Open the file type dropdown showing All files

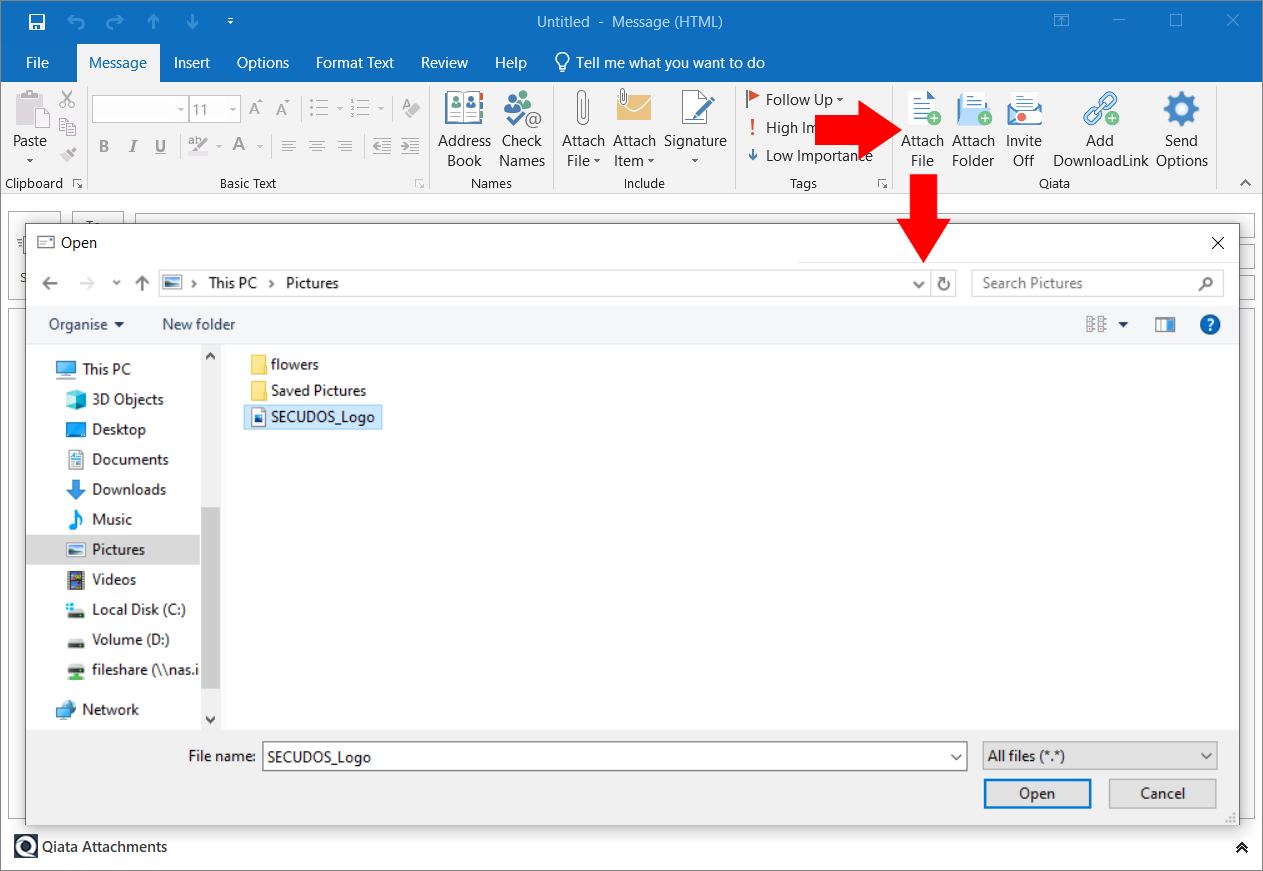click(x=1099, y=755)
